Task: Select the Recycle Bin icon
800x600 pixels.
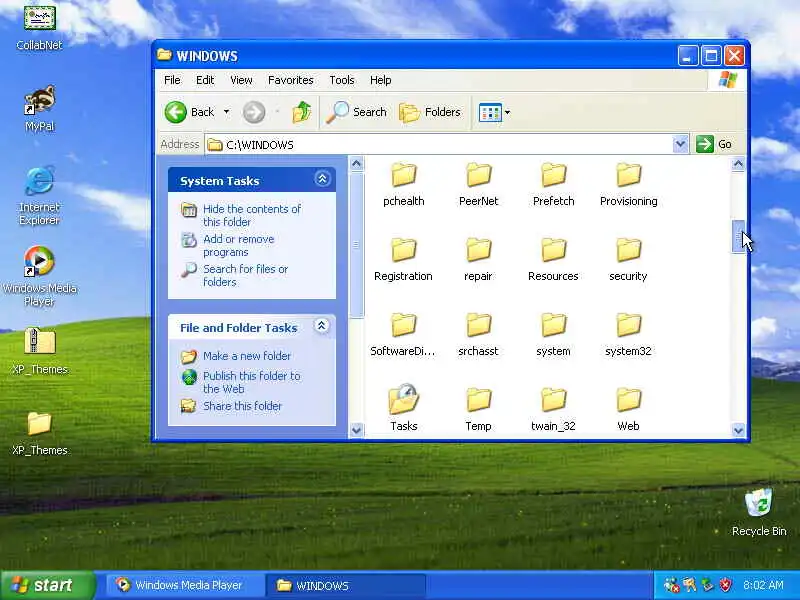Action: (759, 512)
